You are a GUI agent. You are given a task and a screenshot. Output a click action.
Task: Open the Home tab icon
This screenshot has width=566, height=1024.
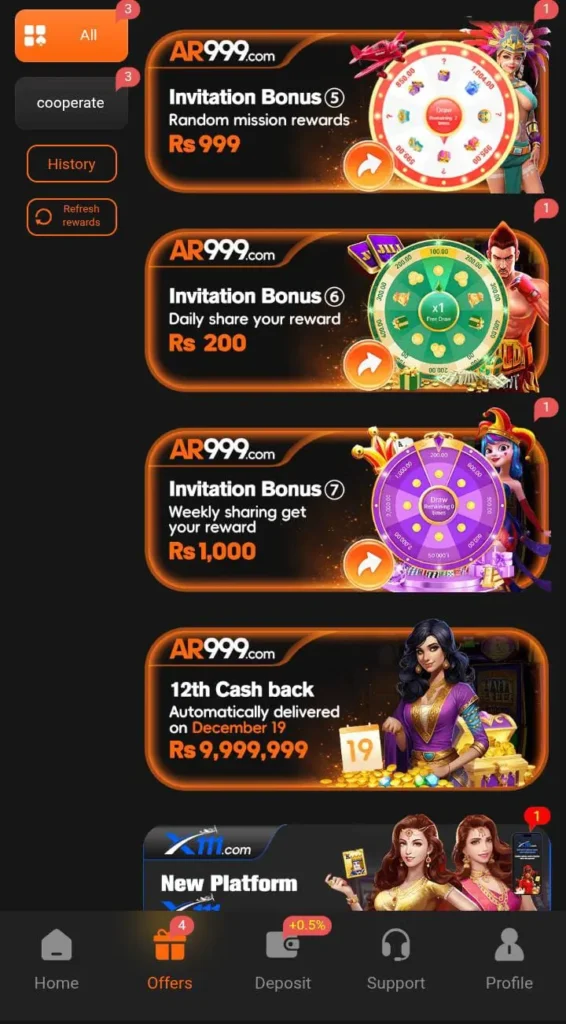[56, 945]
